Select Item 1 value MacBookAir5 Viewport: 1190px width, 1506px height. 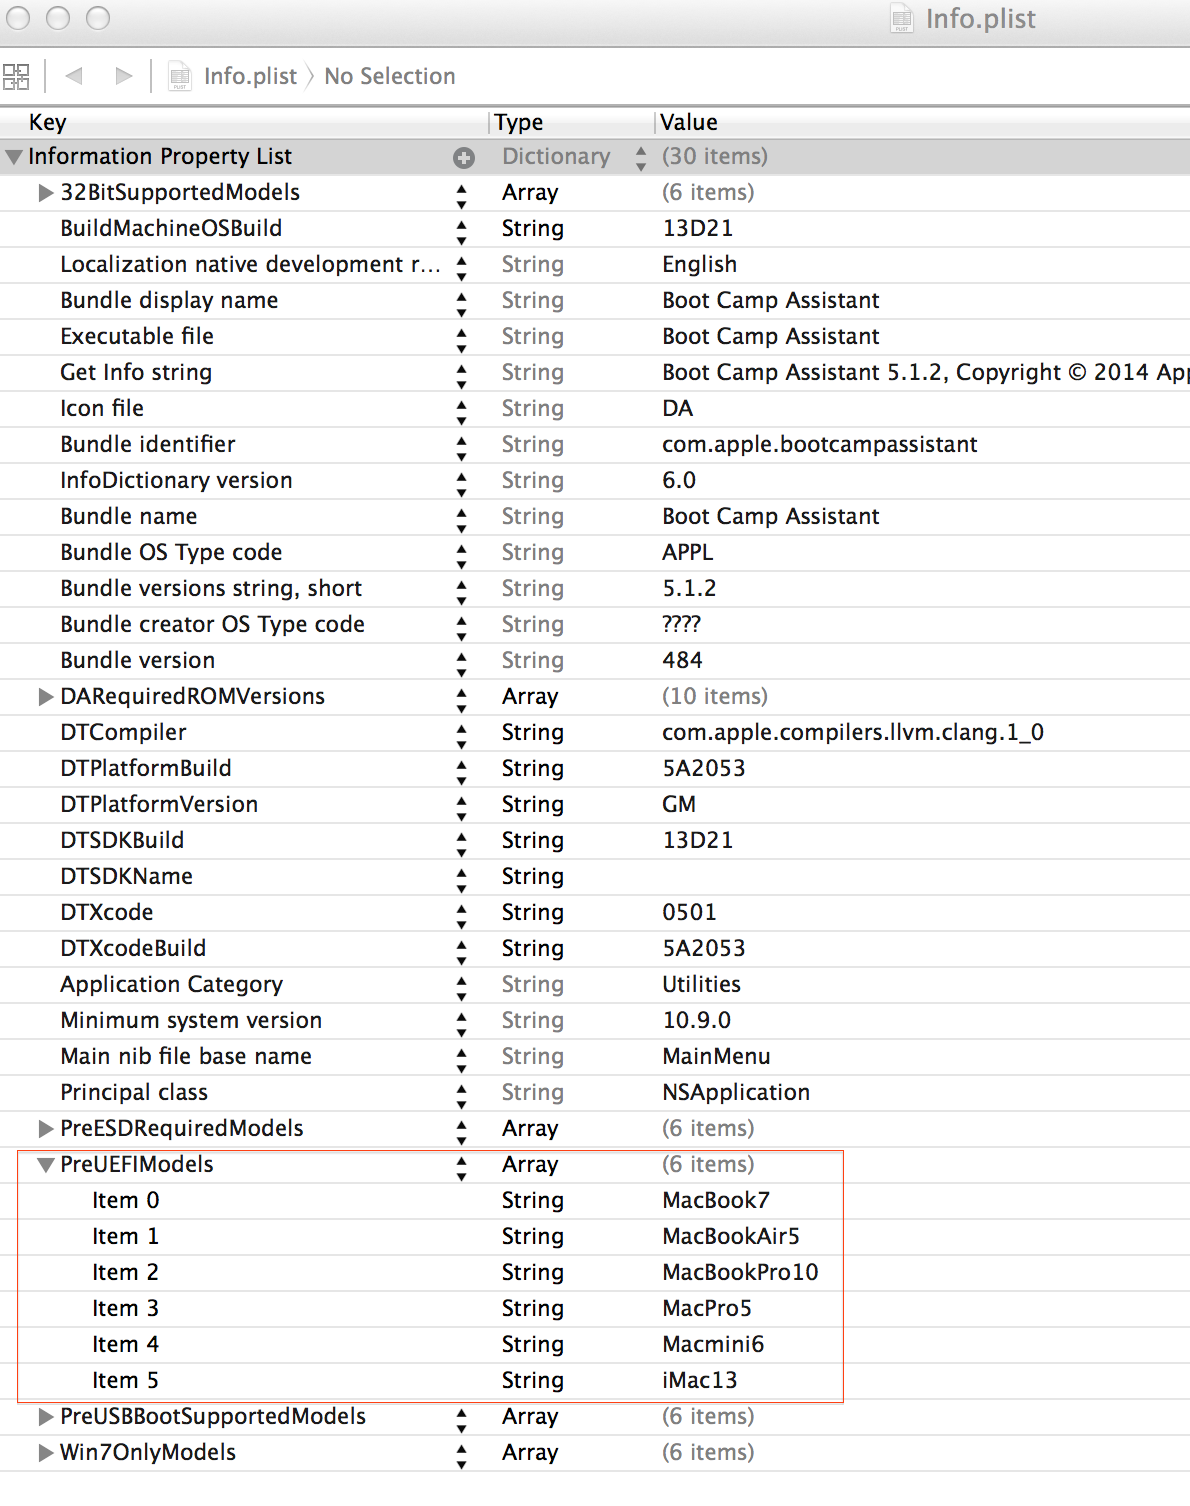731,1237
